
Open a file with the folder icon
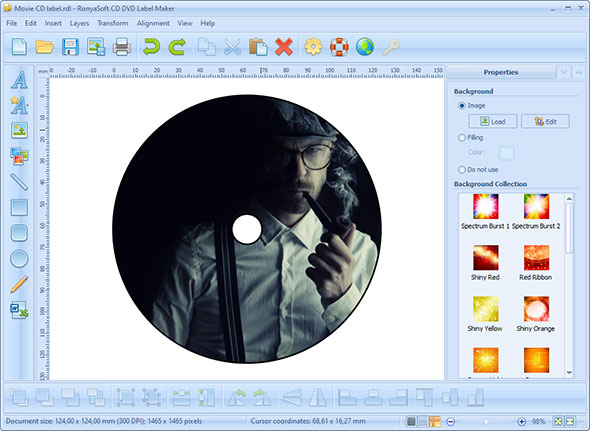click(x=44, y=47)
